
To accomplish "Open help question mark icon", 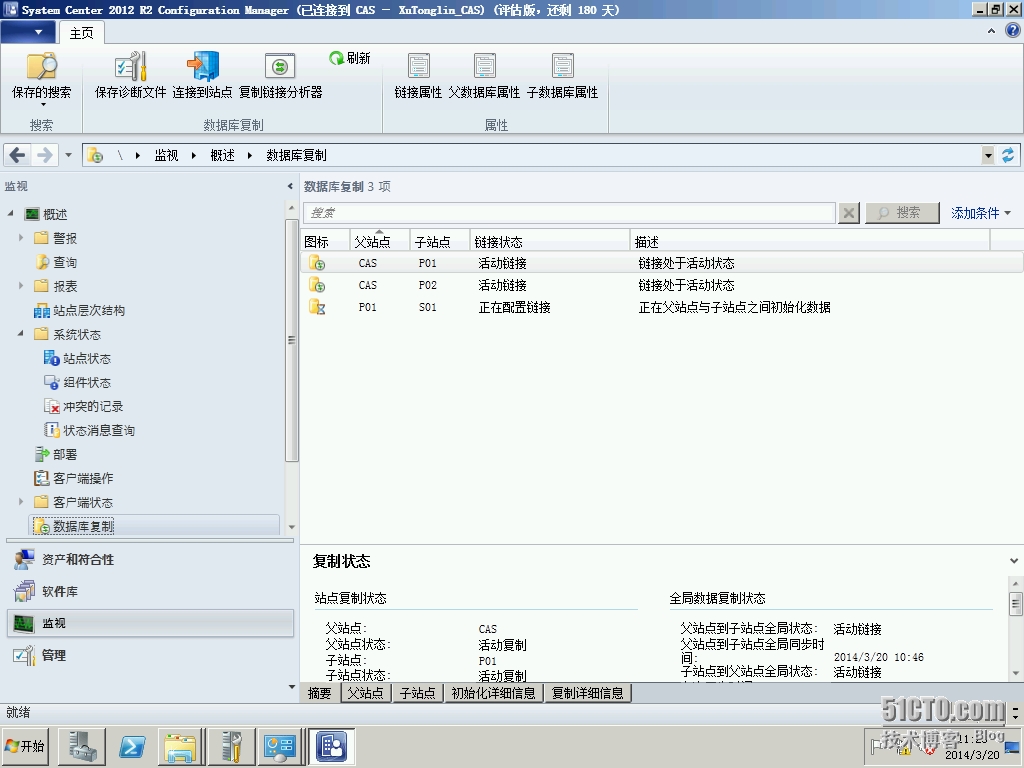I will [x=1013, y=31].
